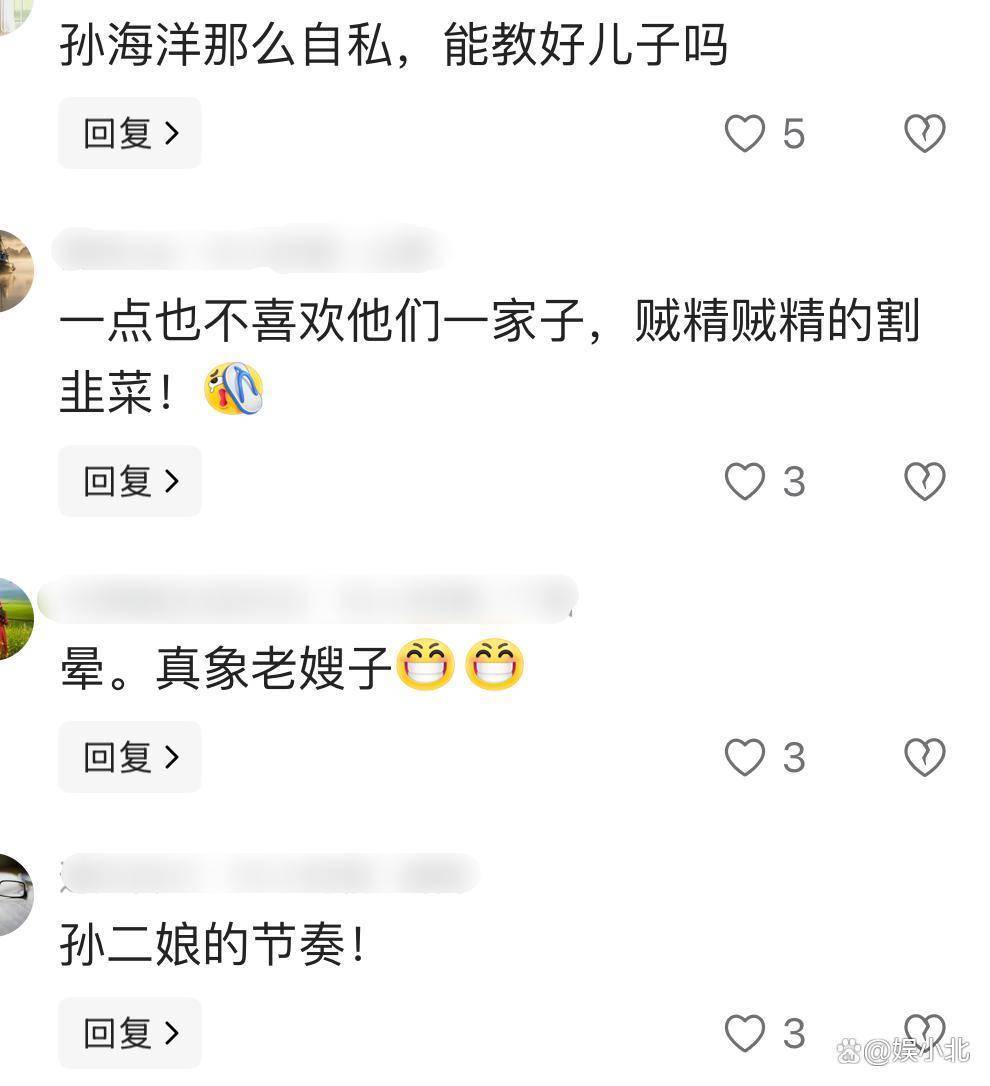Expand 回复 under the 真象老嫂子 comment
This screenshot has height=1086, width=990.
130,757
